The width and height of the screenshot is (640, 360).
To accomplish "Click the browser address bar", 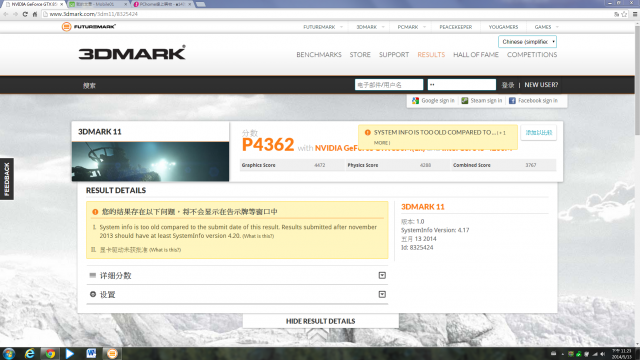I will point(327,14).
